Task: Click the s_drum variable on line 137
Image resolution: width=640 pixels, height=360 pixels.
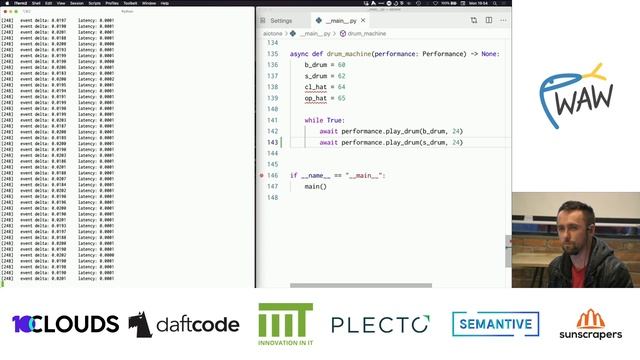Action: tap(316, 76)
